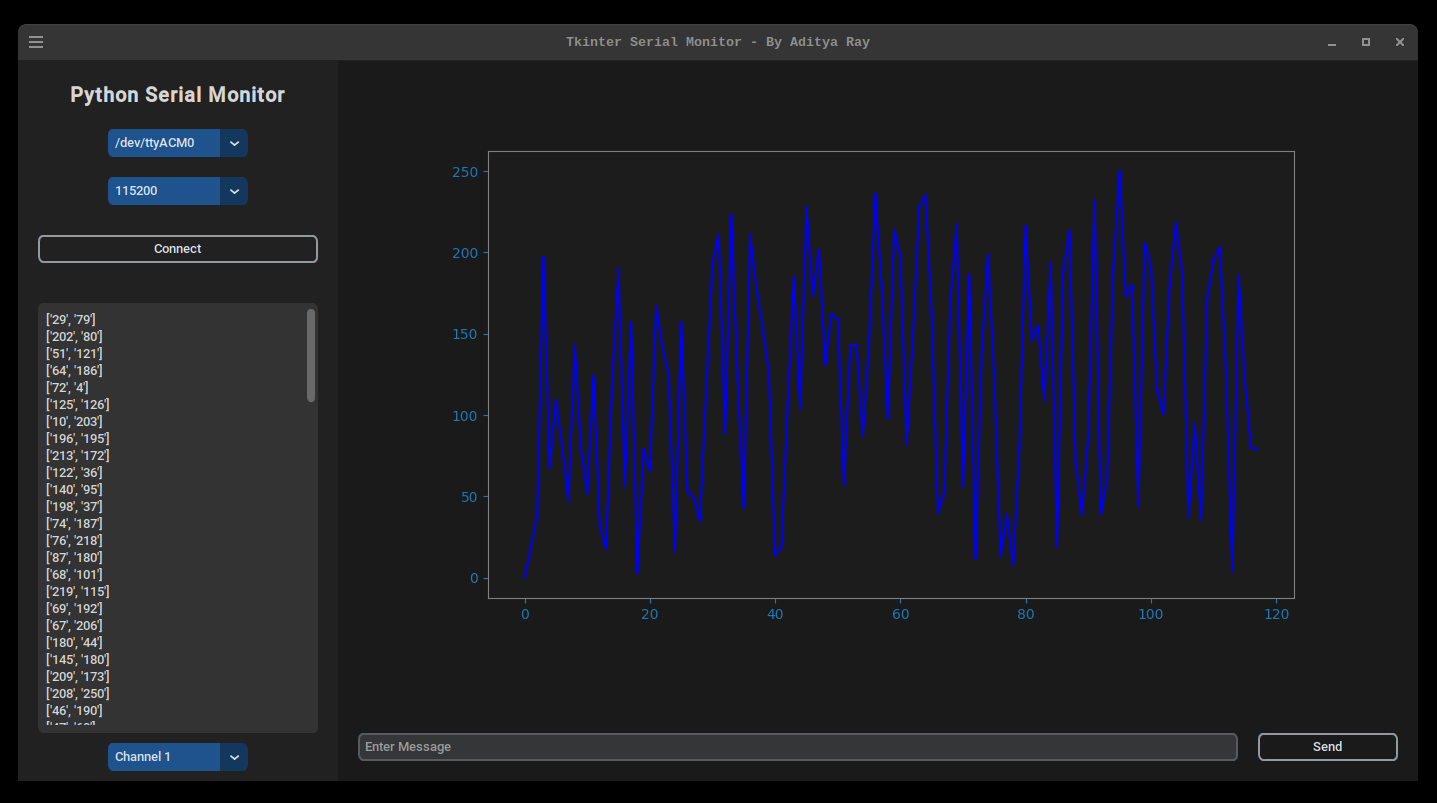Click the chevron arrow beside 115200
This screenshot has height=803, width=1437.
[x=234, y=191]
